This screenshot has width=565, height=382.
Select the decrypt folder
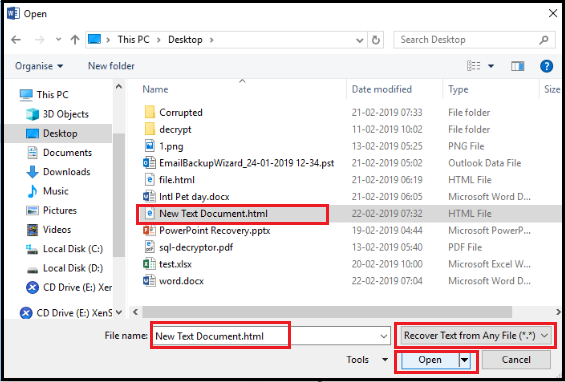click(175, 129)
